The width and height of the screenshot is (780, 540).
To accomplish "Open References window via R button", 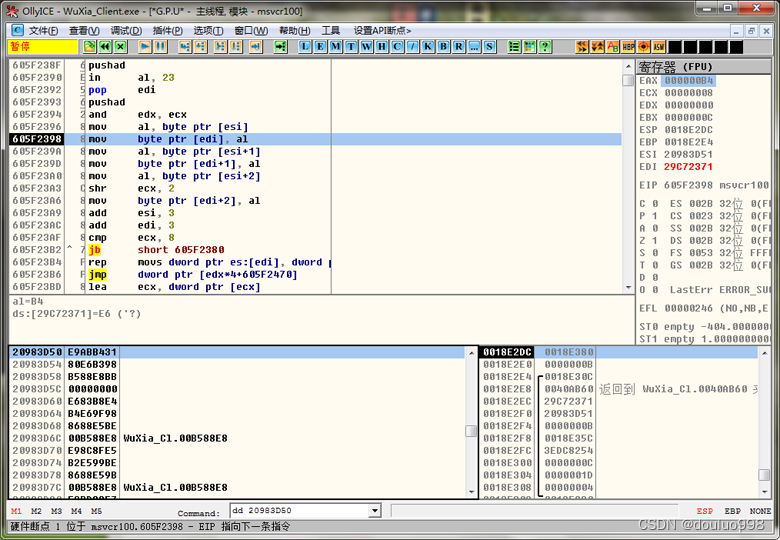I will (x=459, y=47).
